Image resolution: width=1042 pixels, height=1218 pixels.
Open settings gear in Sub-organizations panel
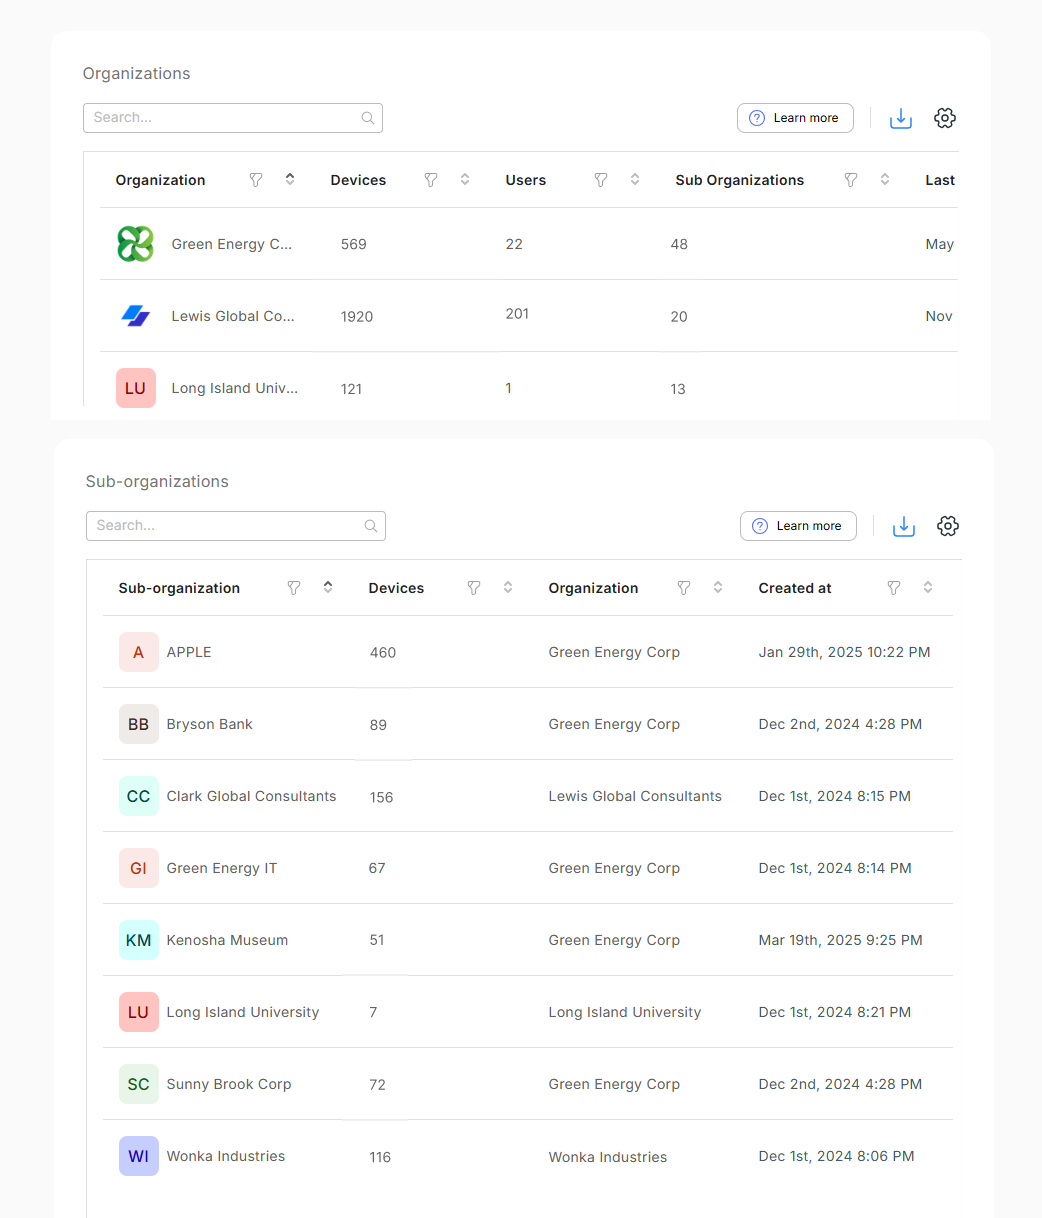[x=948, y=526]
